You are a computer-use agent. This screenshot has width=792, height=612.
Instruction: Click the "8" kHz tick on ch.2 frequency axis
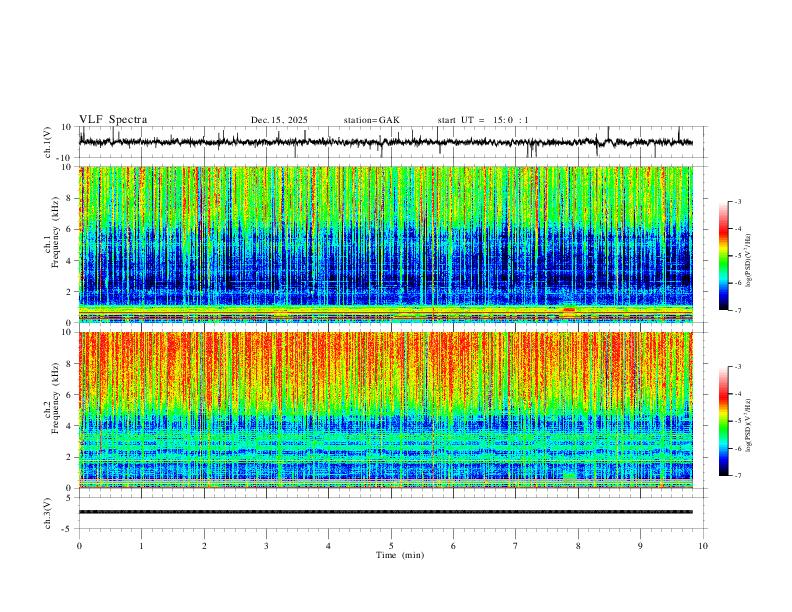point(69,364)
